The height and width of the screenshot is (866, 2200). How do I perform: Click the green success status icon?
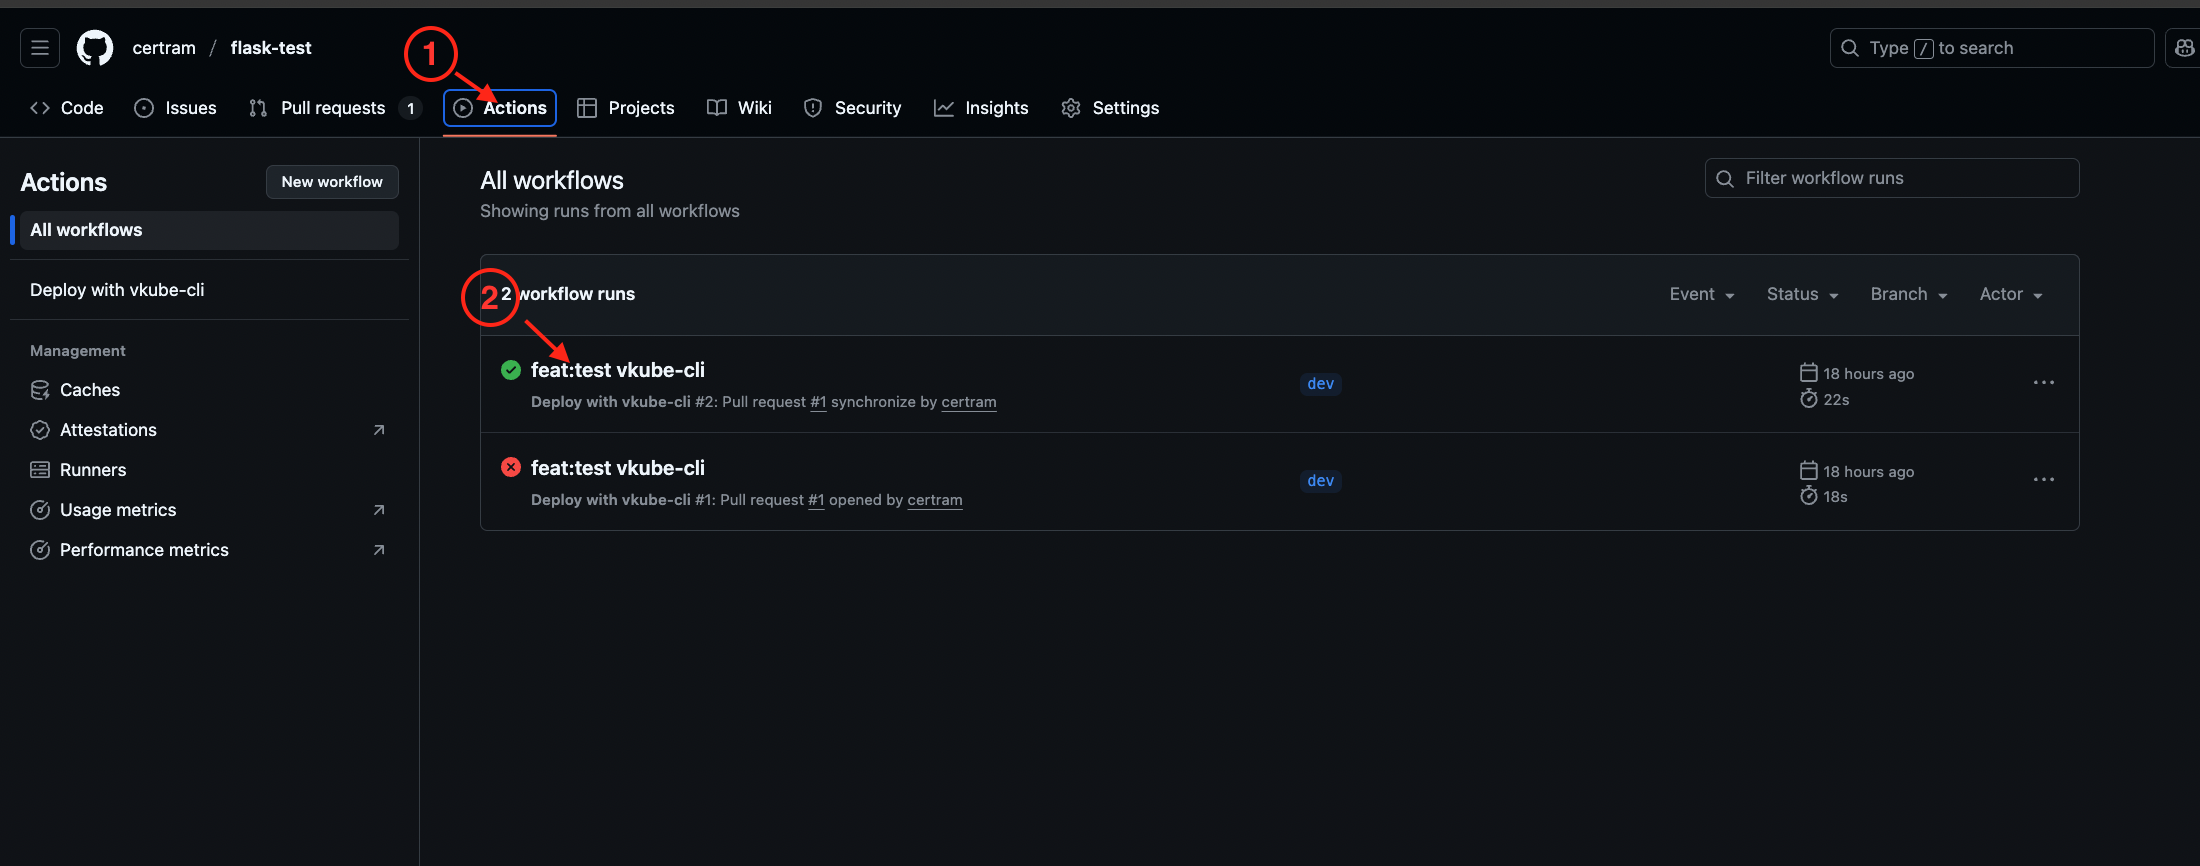[511, 370]
